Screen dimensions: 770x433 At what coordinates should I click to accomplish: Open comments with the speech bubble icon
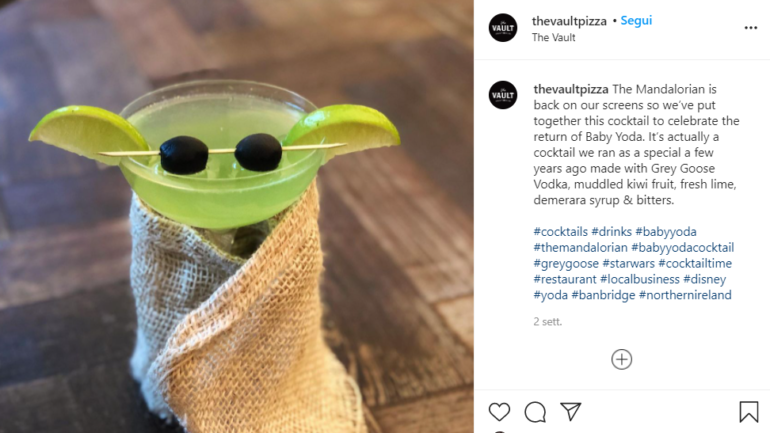[535, 412]
